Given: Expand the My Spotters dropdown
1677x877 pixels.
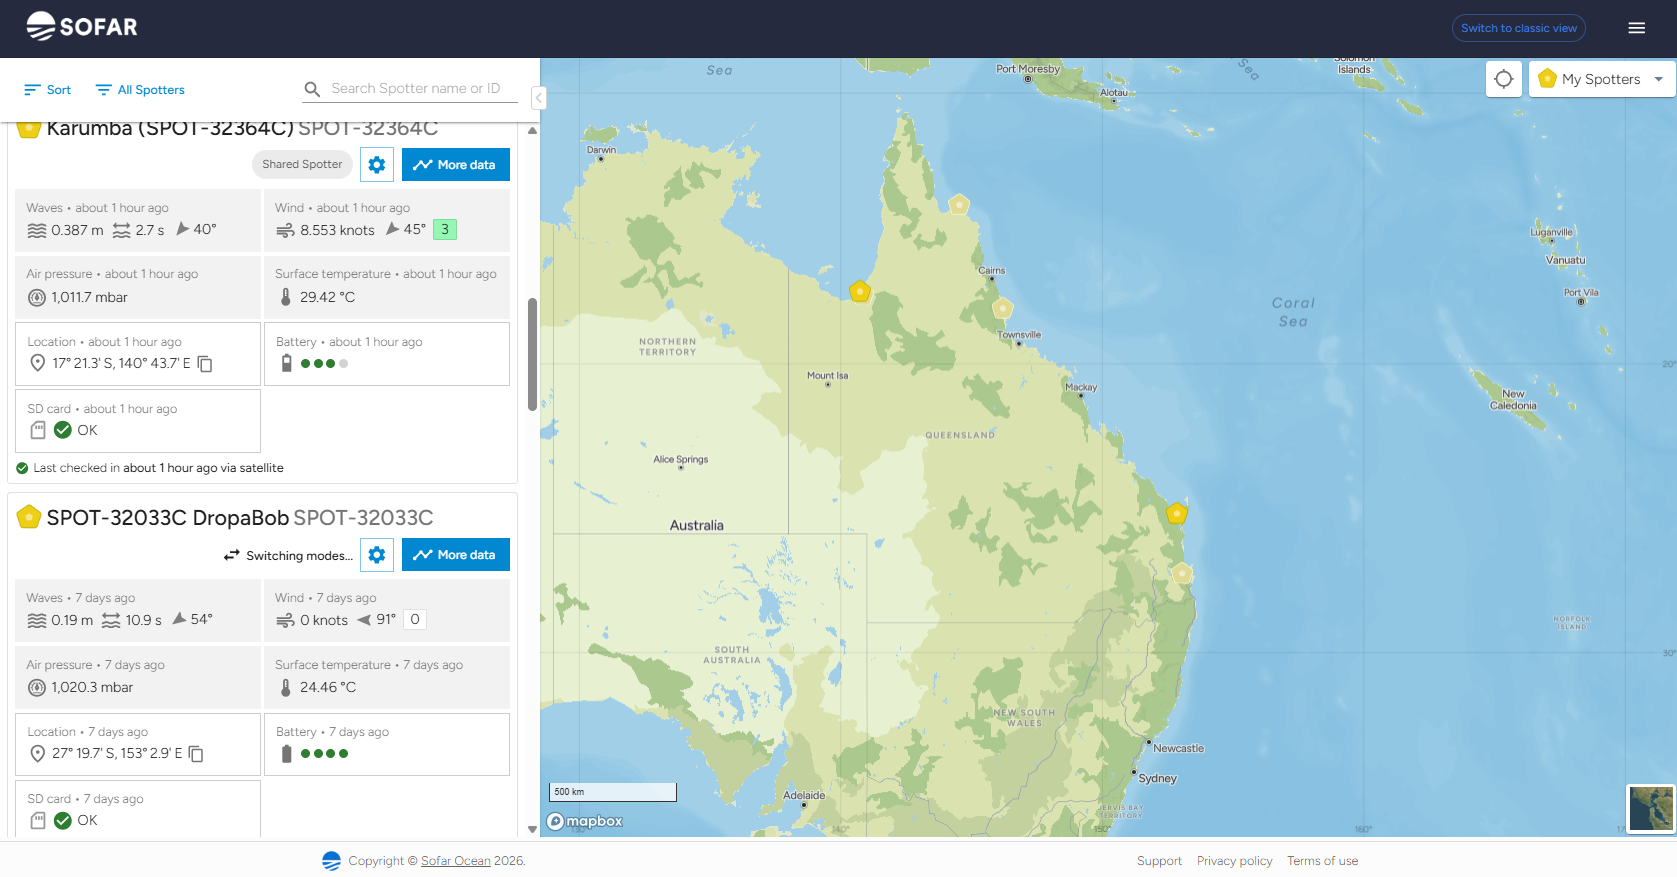Looking at the screenshot, I should [1601, 79].
